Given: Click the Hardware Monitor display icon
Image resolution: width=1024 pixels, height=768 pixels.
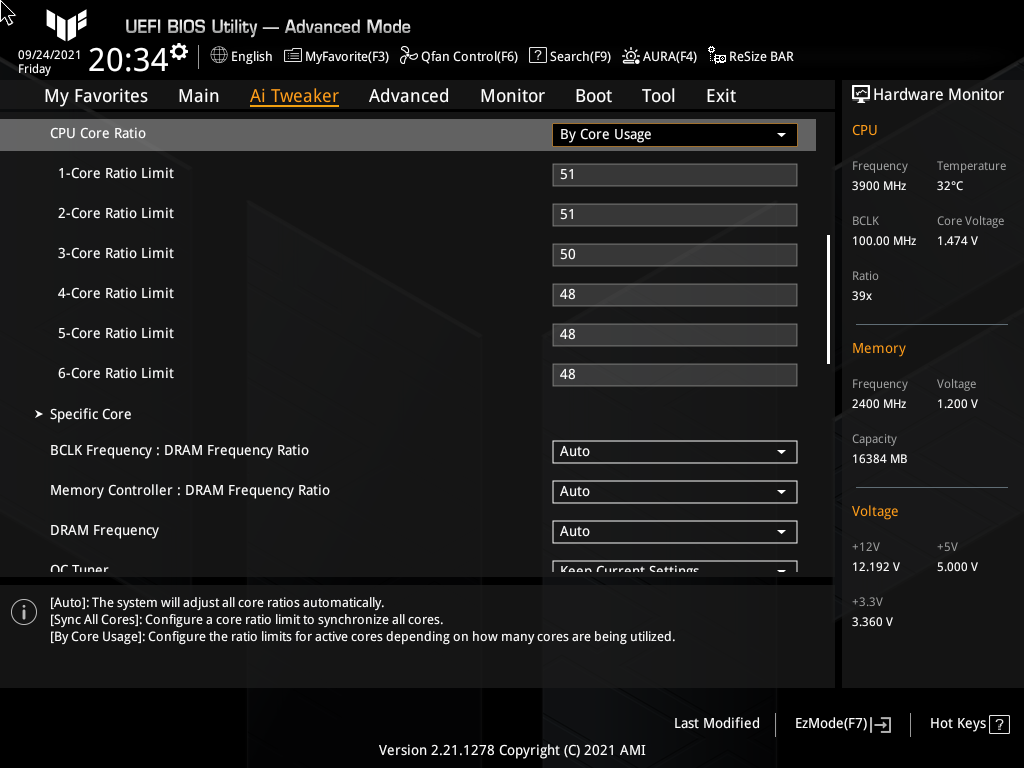Looking at the screenshot, I should 861,94.
